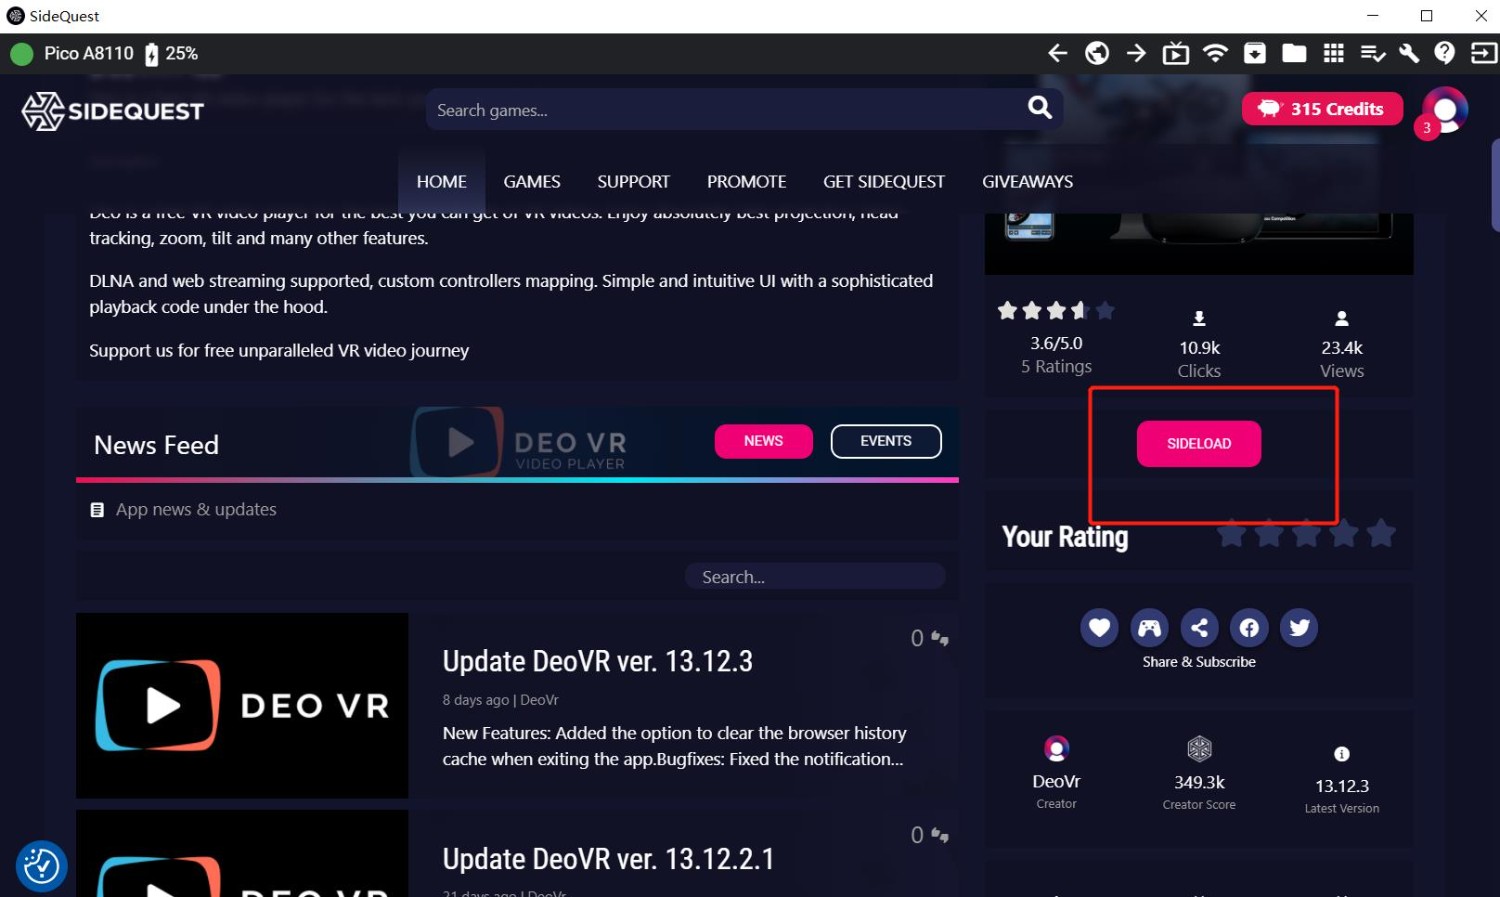Click the search magnifier icon
The width and height of the screenshot is (1500, 897).
[x=1040, y=107]
